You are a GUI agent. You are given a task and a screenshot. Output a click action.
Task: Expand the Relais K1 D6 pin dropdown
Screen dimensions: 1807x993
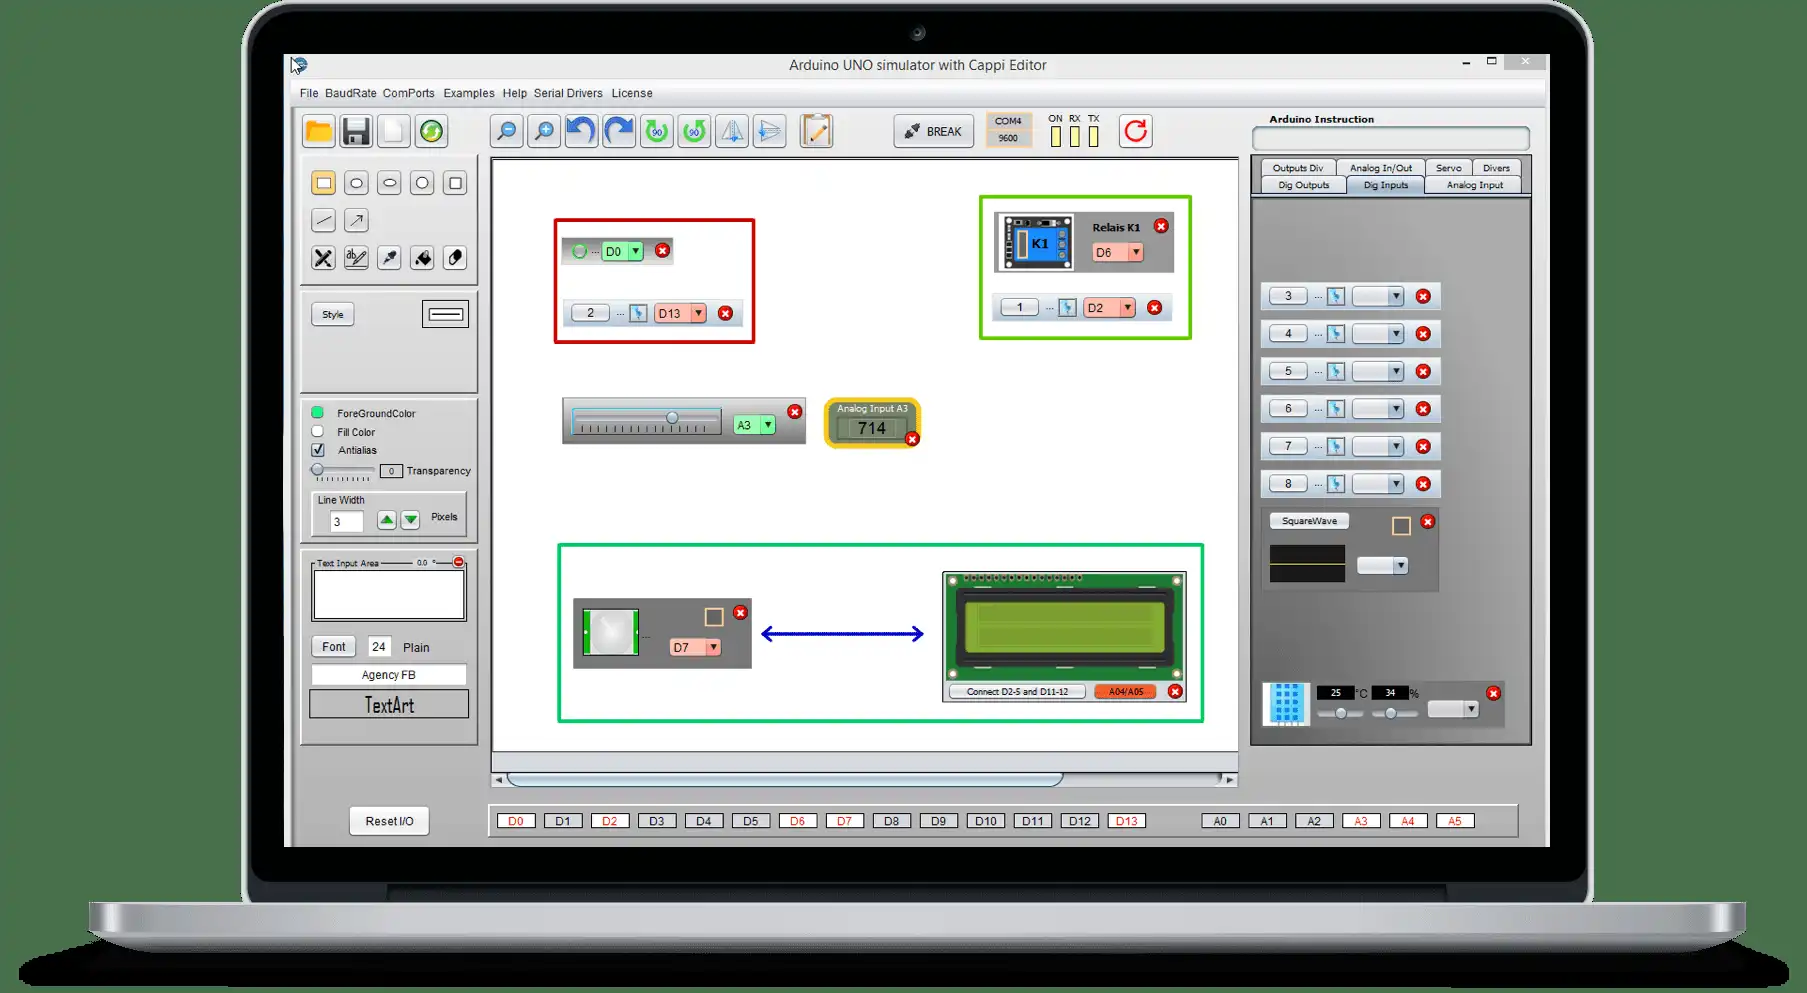point(1136,253)
